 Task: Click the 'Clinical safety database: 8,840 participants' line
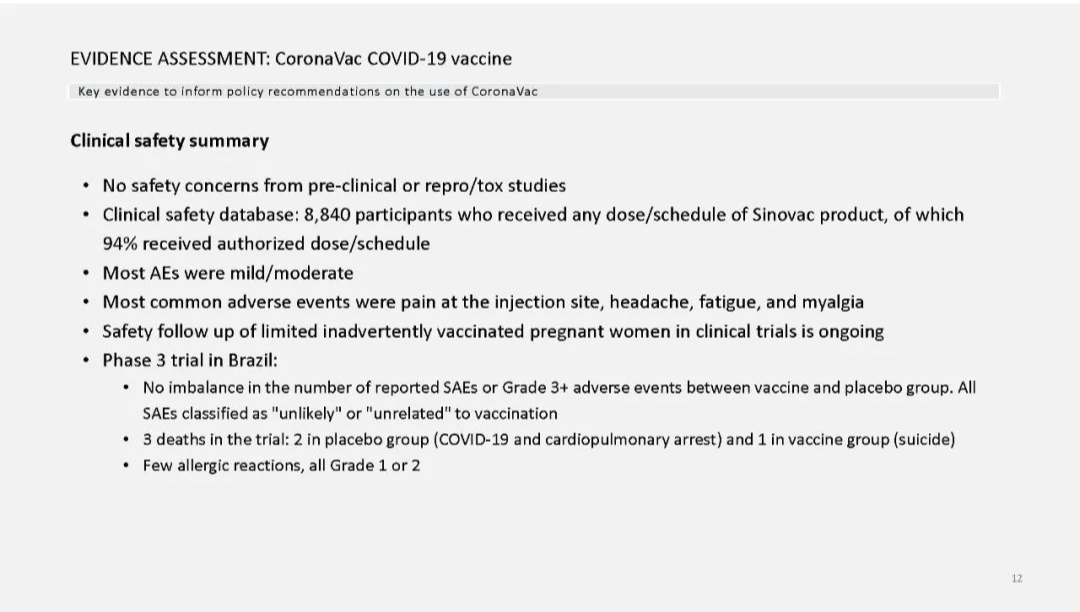pos(533,215)
